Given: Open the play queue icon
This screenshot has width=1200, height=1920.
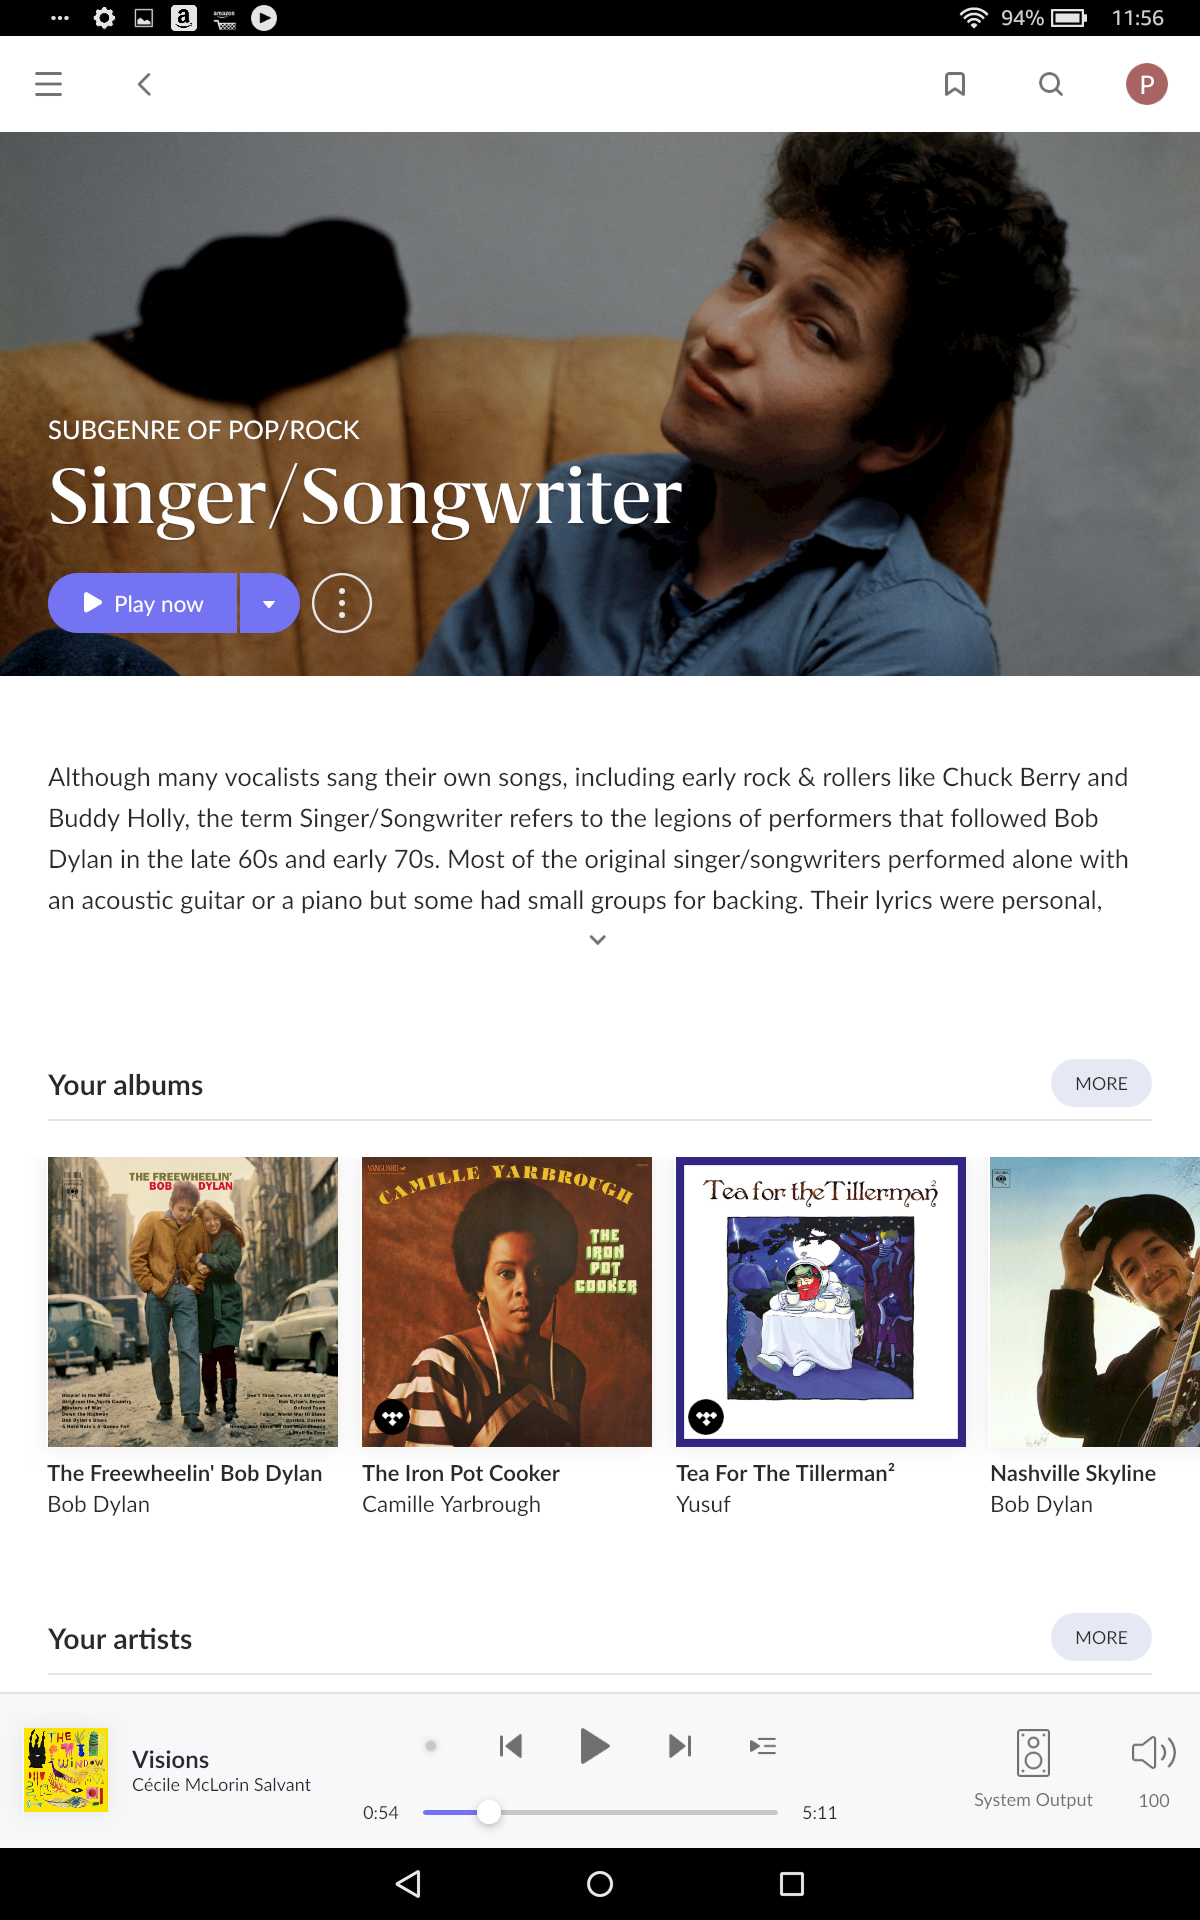Looking at the screenshot, I should 763,1746.
